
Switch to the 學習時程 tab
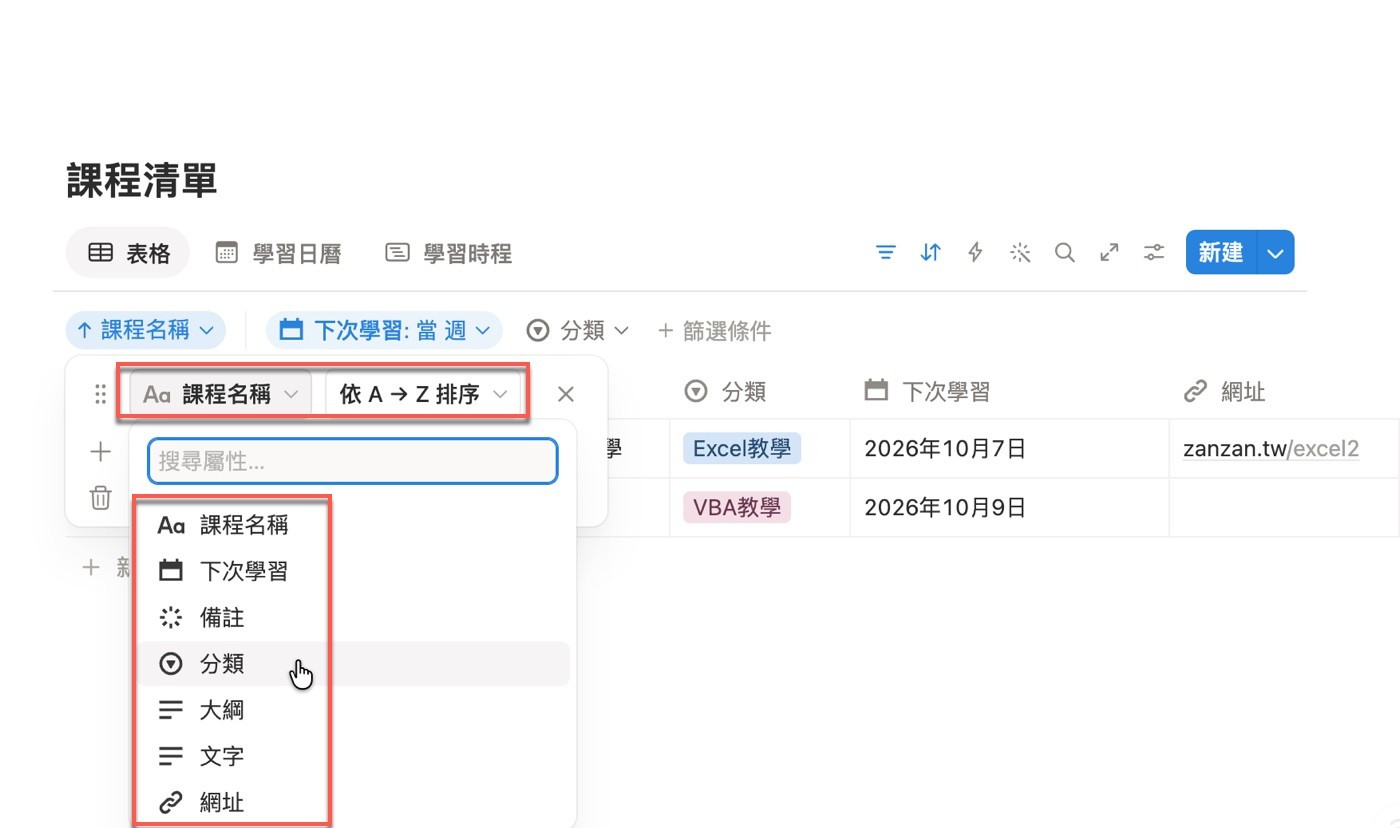(x=449, y=253)
